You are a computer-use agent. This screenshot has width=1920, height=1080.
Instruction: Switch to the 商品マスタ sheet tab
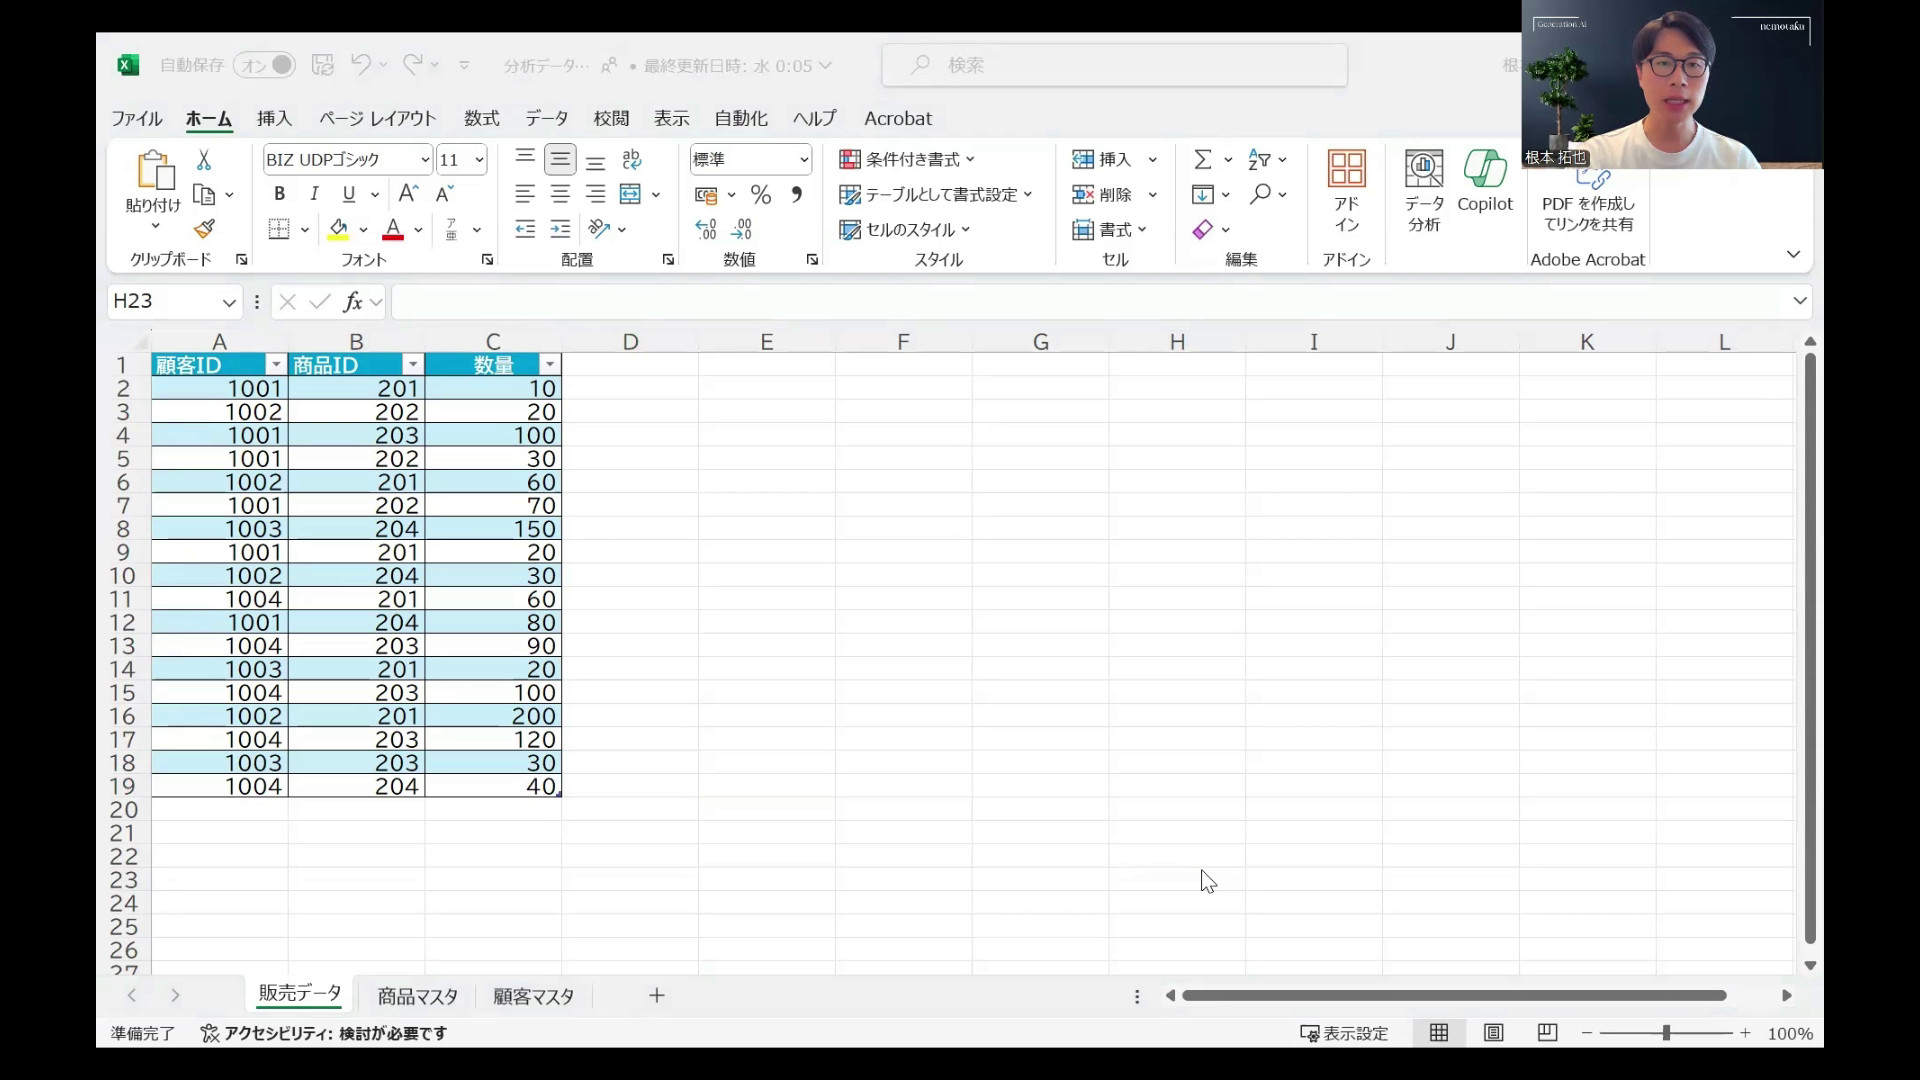(x=417, y=995)
